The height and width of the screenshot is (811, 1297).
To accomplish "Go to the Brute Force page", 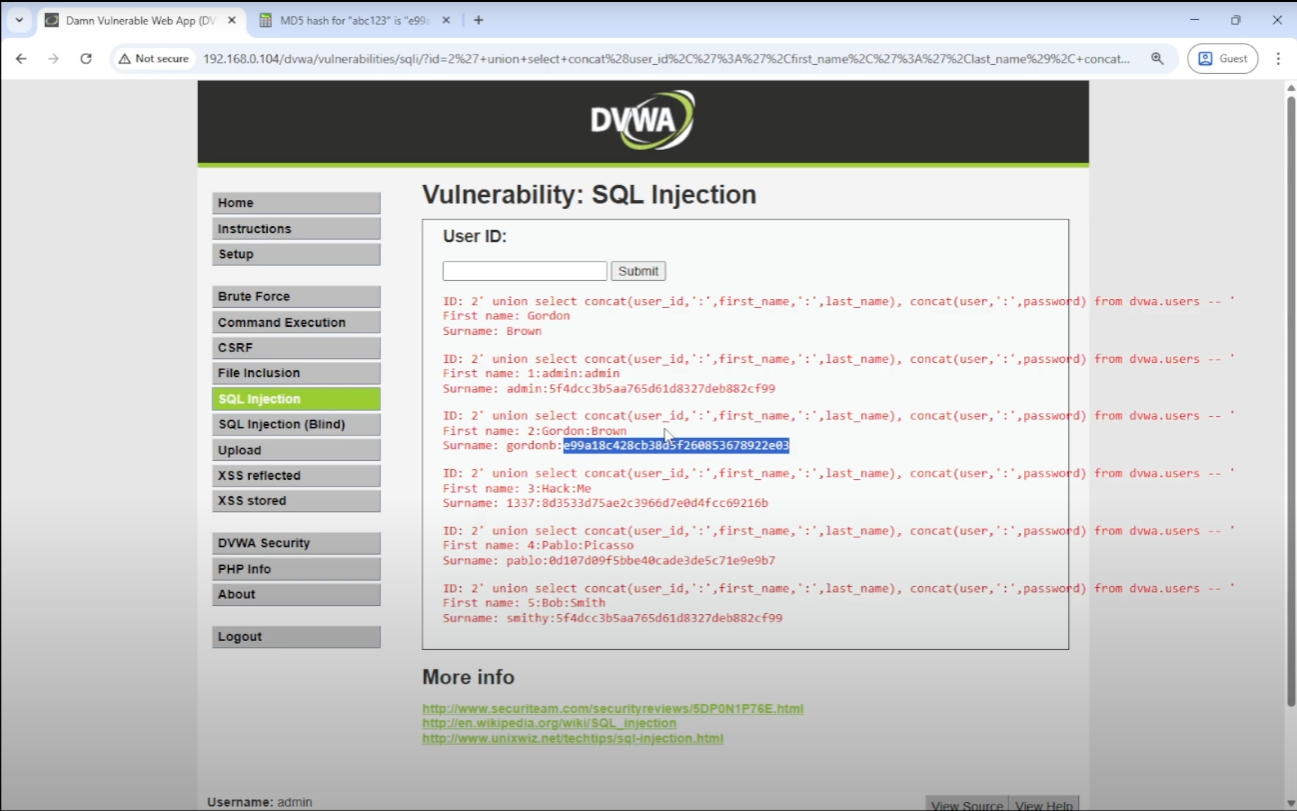I will 296,297.
